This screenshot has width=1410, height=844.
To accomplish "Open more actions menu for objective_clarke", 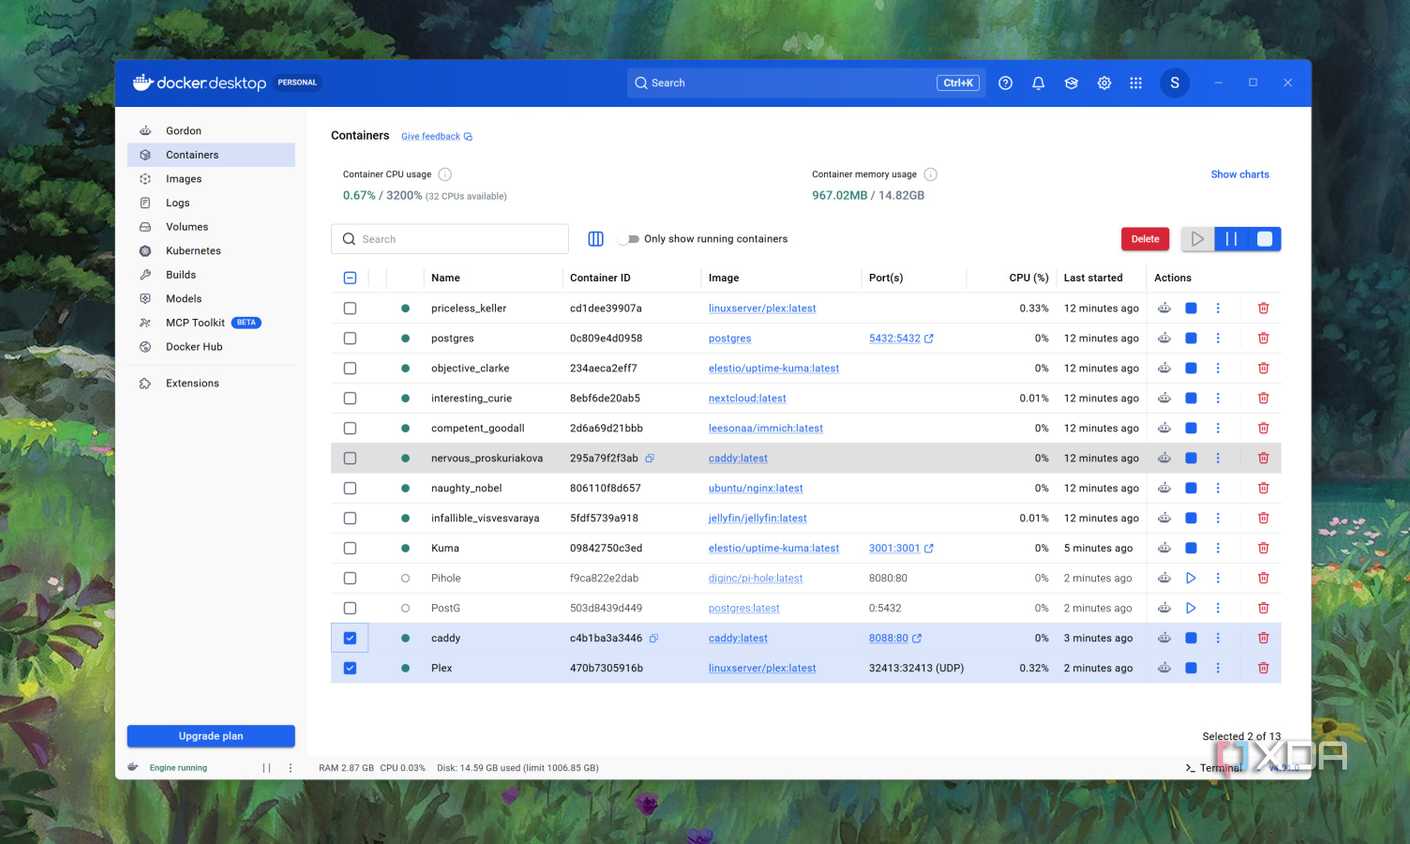I will tap(1218, 368).
